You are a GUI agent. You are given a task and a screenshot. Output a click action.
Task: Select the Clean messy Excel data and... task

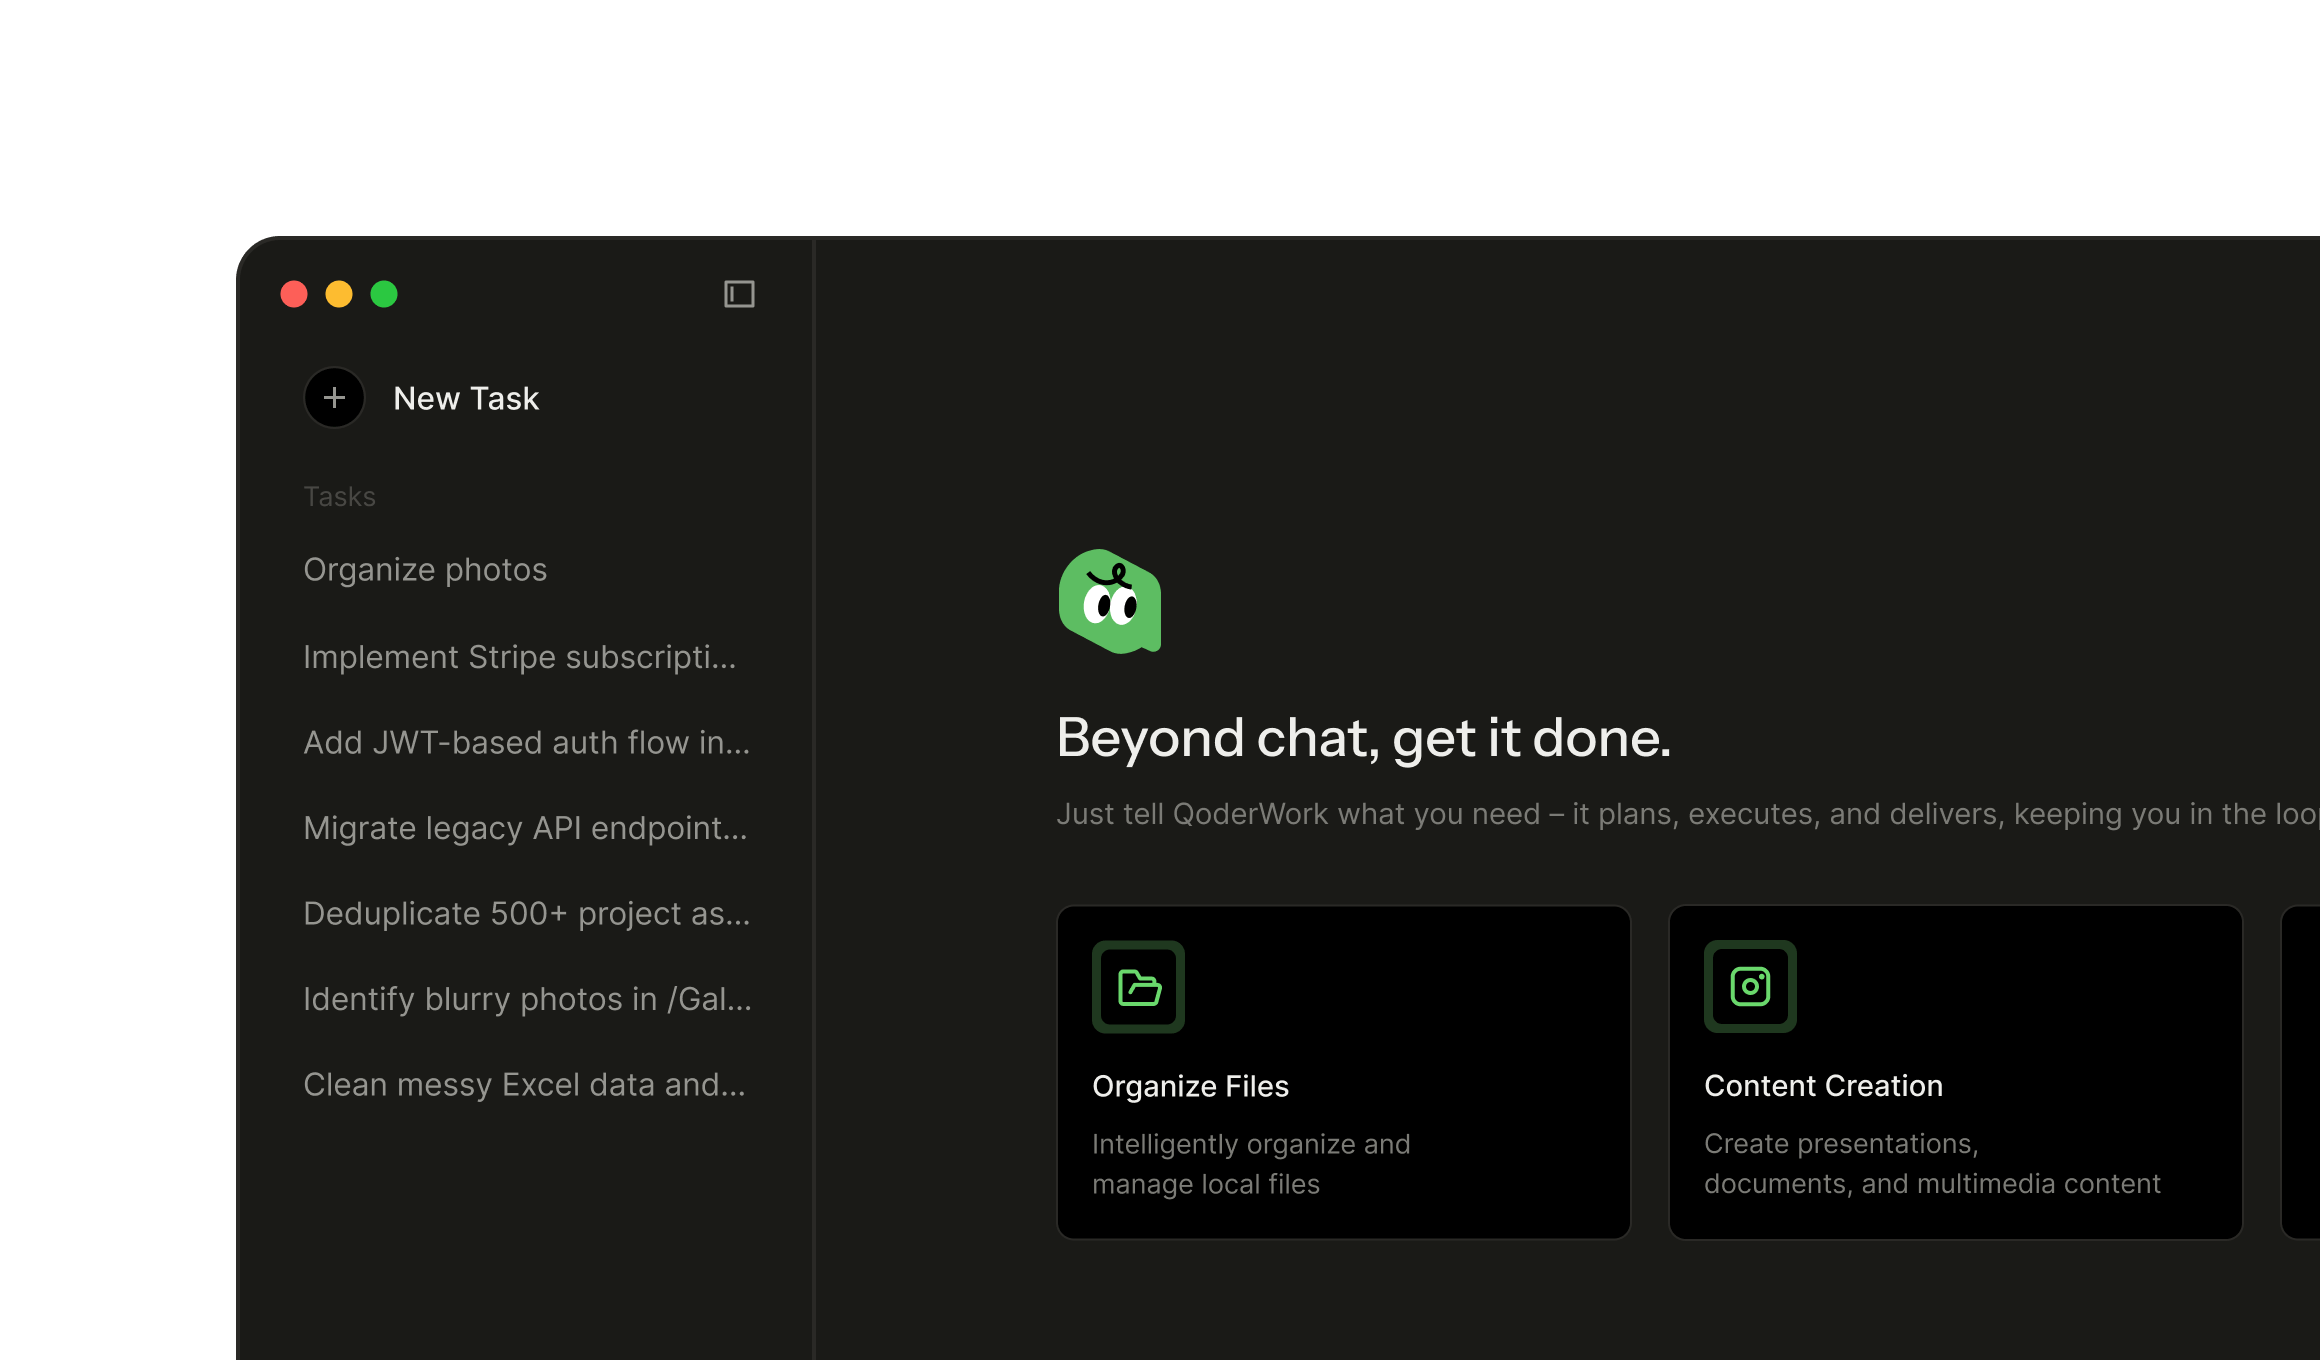524,1085
